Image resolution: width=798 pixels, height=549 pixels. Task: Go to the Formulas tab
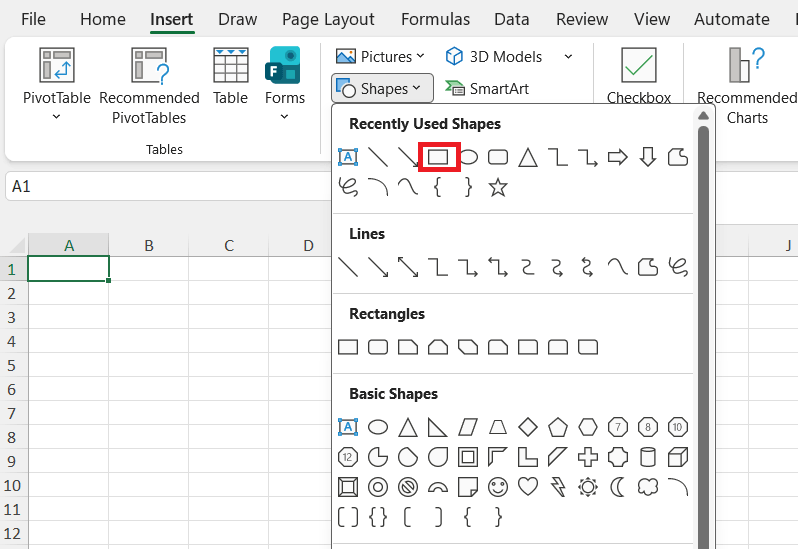point(435,19)
